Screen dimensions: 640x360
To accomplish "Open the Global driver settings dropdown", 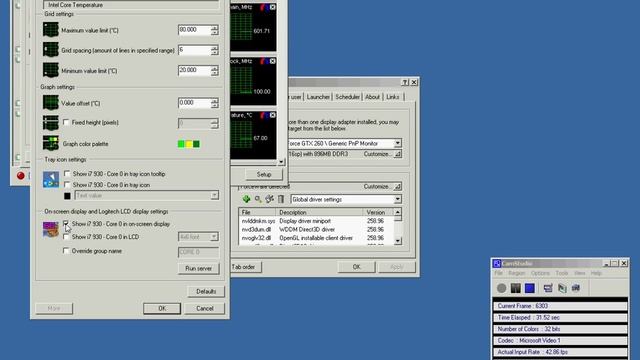I will pyautogui.click(x=397, y=199).
